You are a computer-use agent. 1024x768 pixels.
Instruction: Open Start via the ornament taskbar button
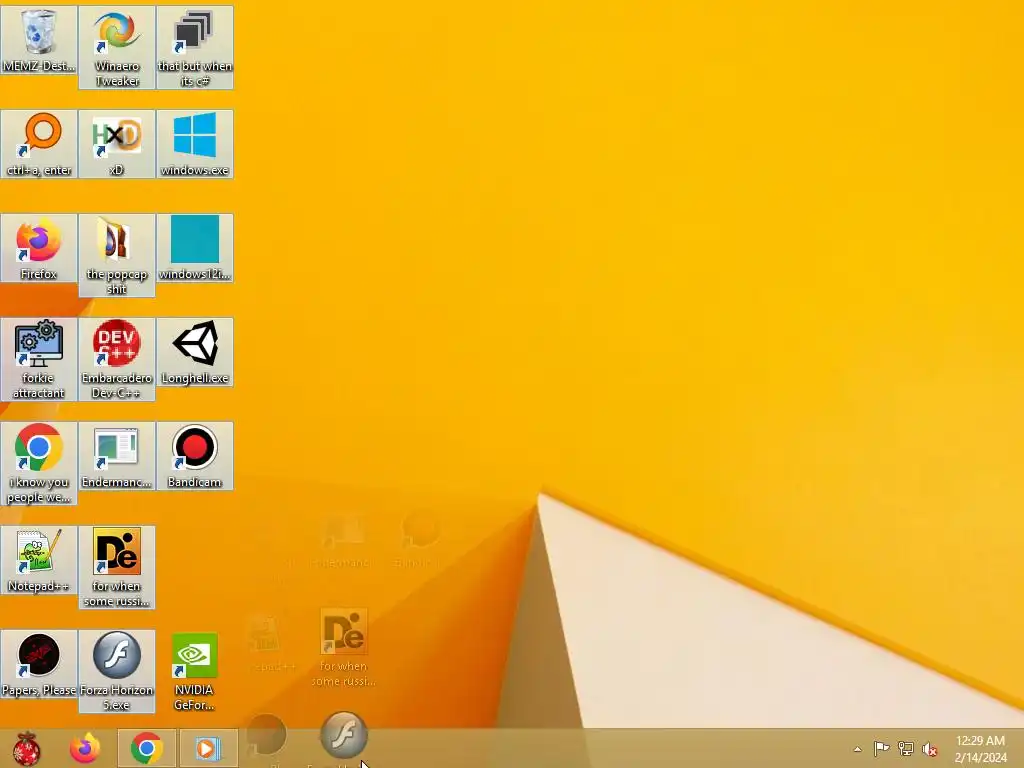click(x=27, y=748)
